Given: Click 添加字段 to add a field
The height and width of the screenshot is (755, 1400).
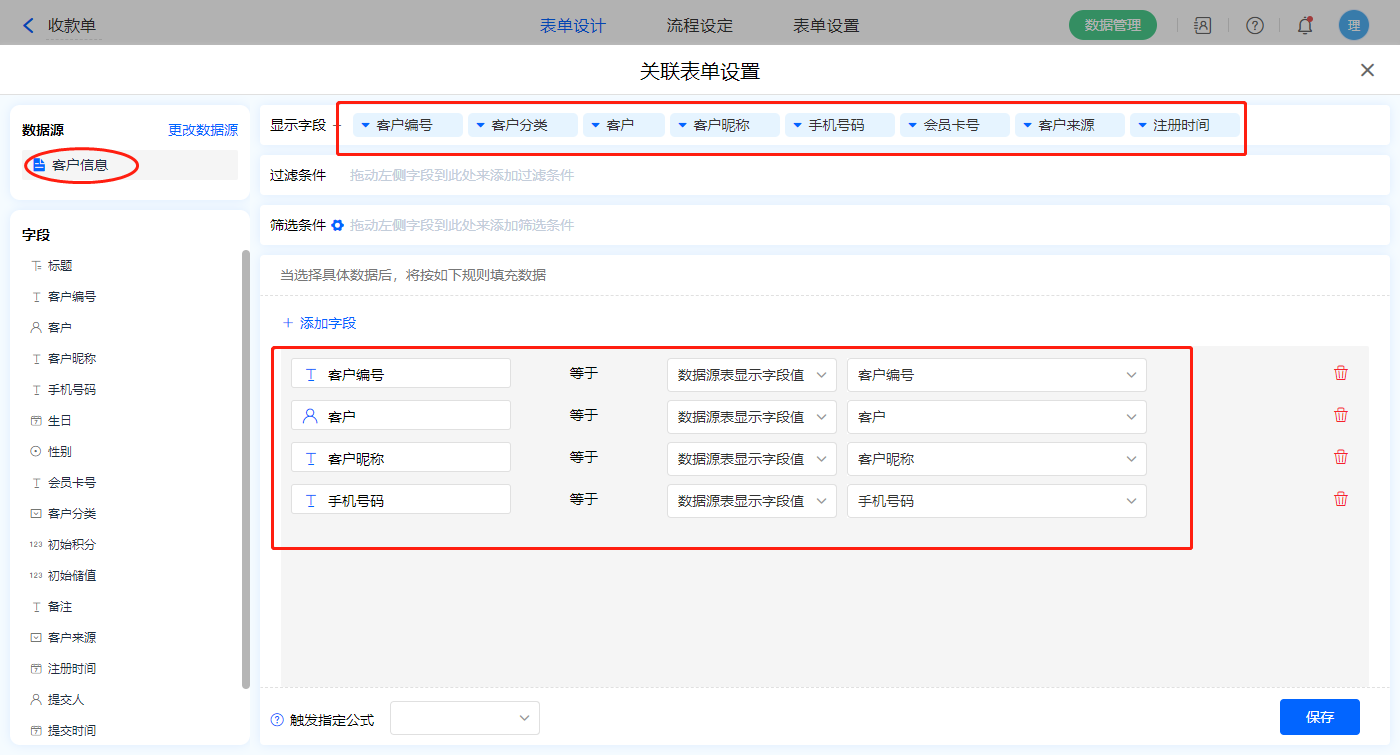Looking at the screenshot, I should pos(319,323).
